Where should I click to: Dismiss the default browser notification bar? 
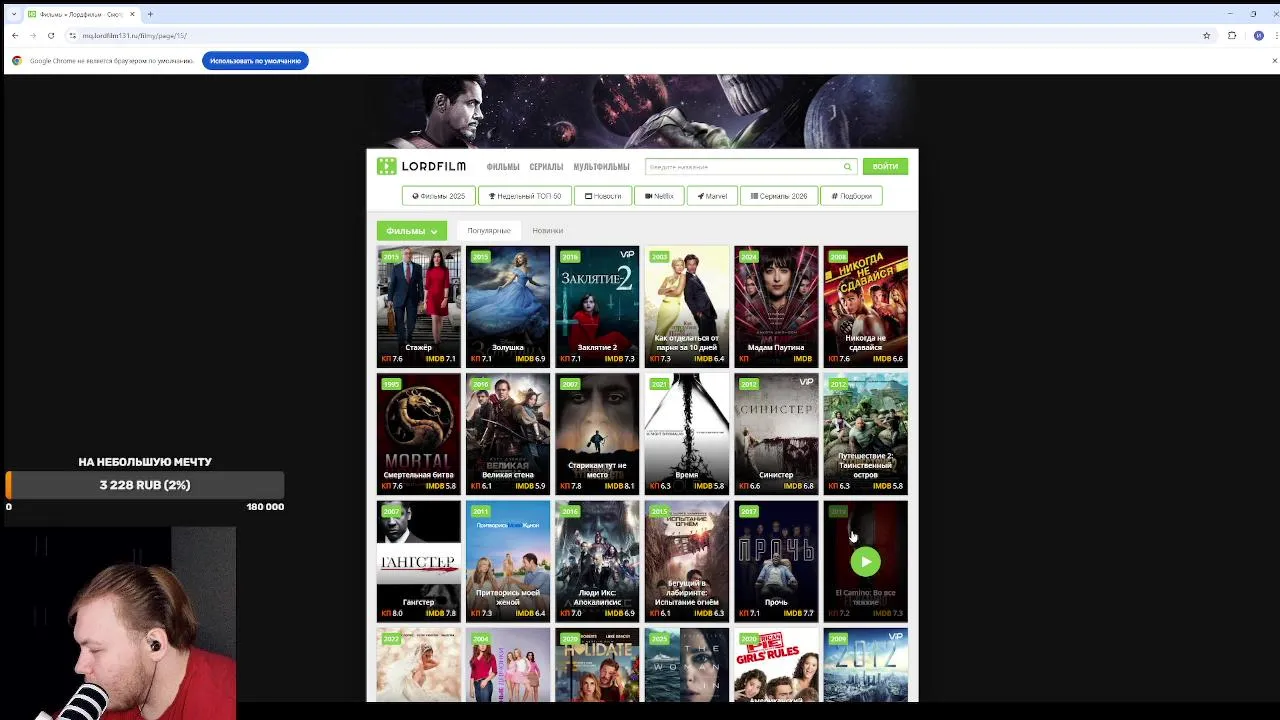coord(1274,61)
